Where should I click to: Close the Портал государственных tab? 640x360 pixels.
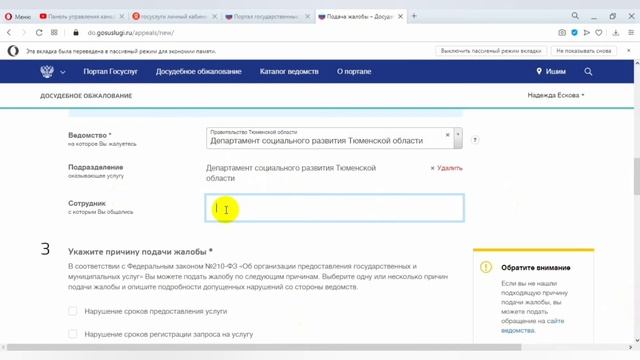pos(307,16)
